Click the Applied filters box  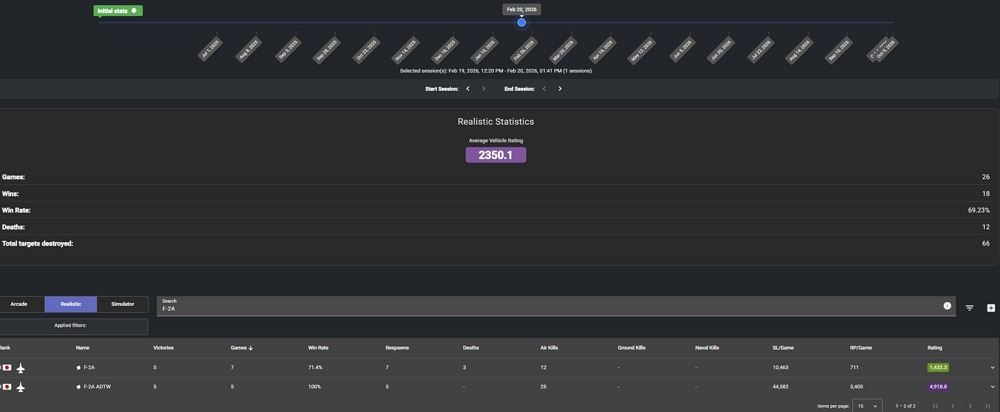point(73,327)
